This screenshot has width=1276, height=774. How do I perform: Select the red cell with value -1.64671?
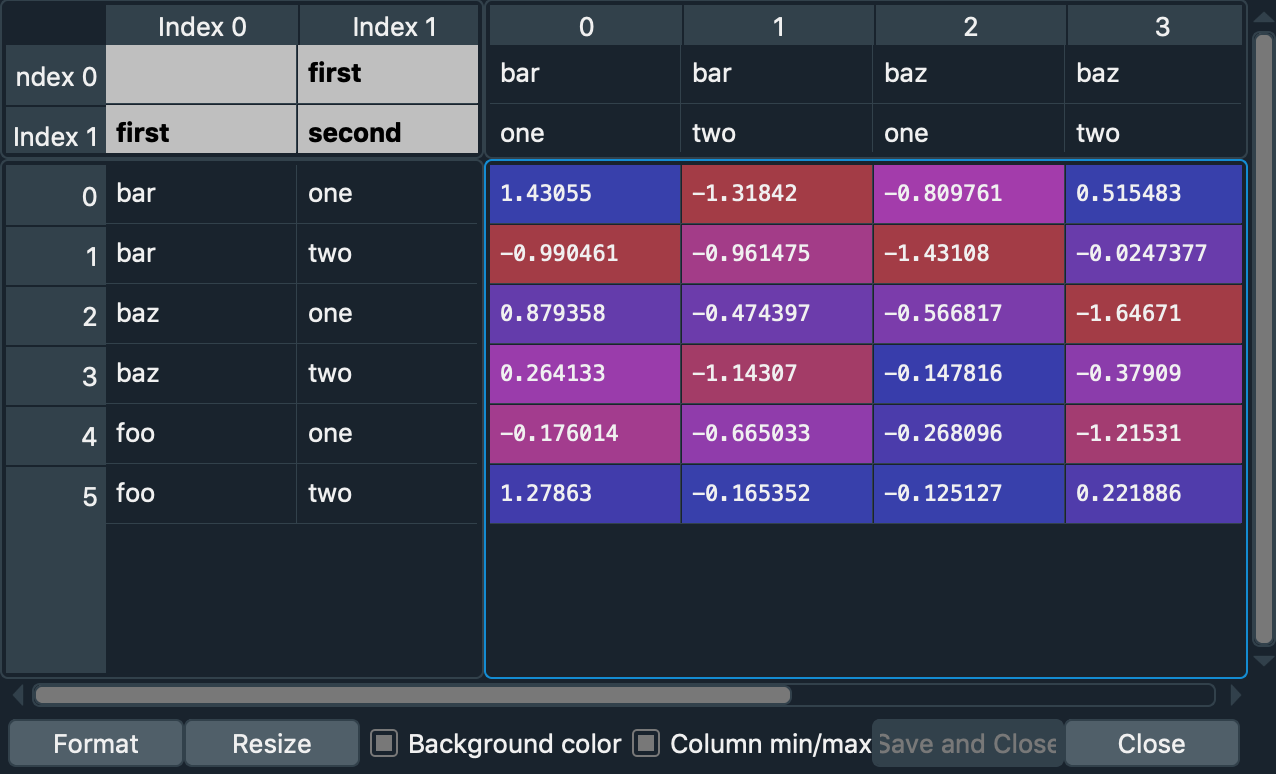tap(1153, 314)
